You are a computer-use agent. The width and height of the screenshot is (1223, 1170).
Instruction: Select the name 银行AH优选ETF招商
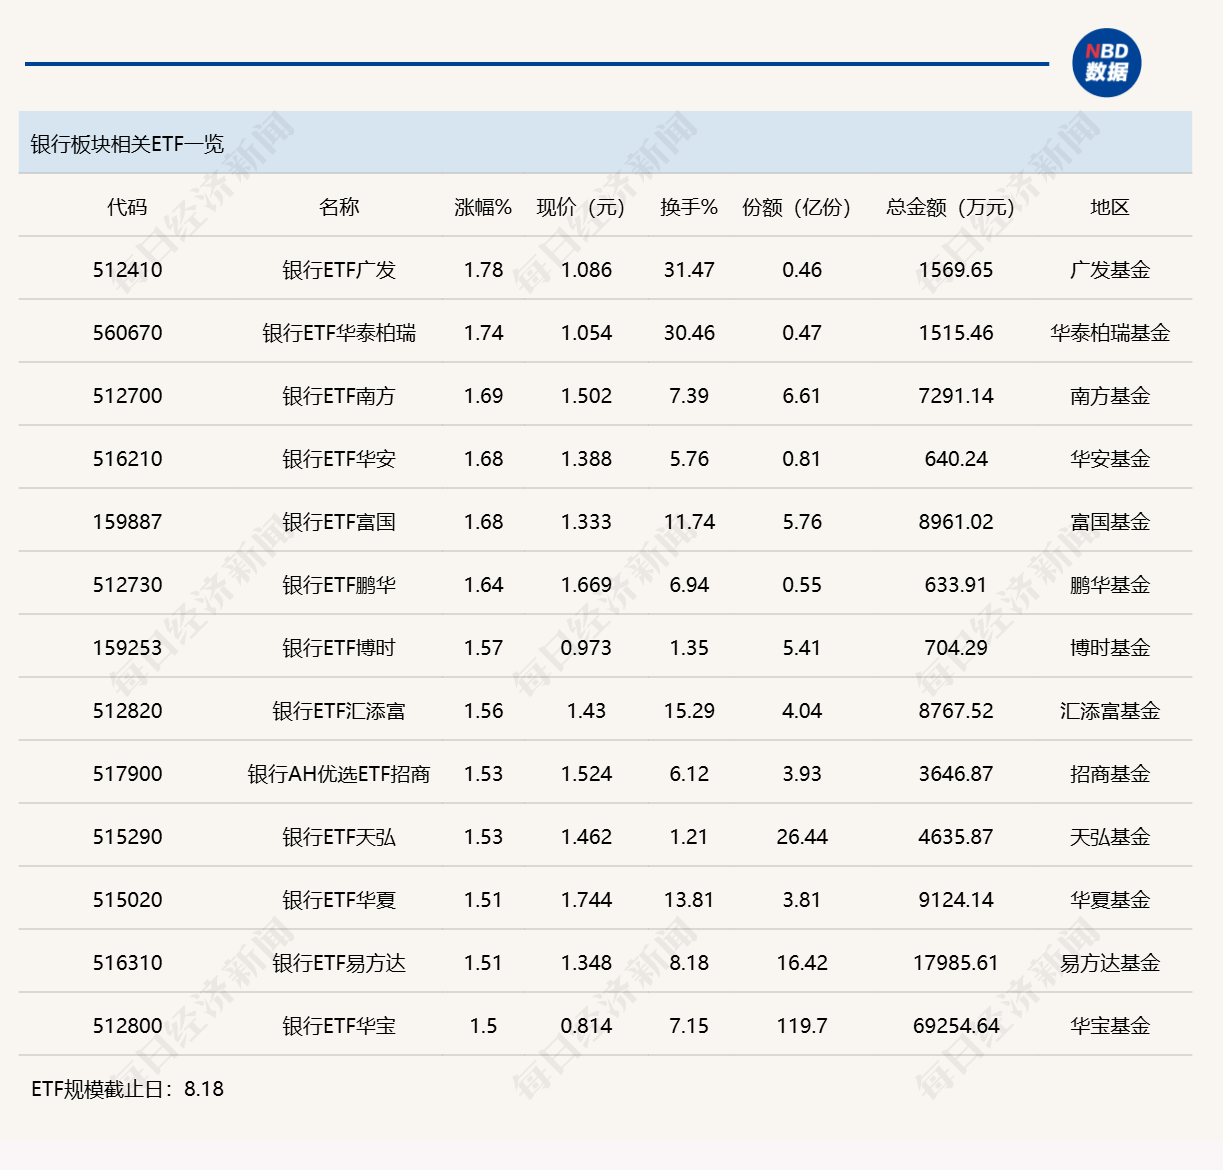click(x=339, y=774)
